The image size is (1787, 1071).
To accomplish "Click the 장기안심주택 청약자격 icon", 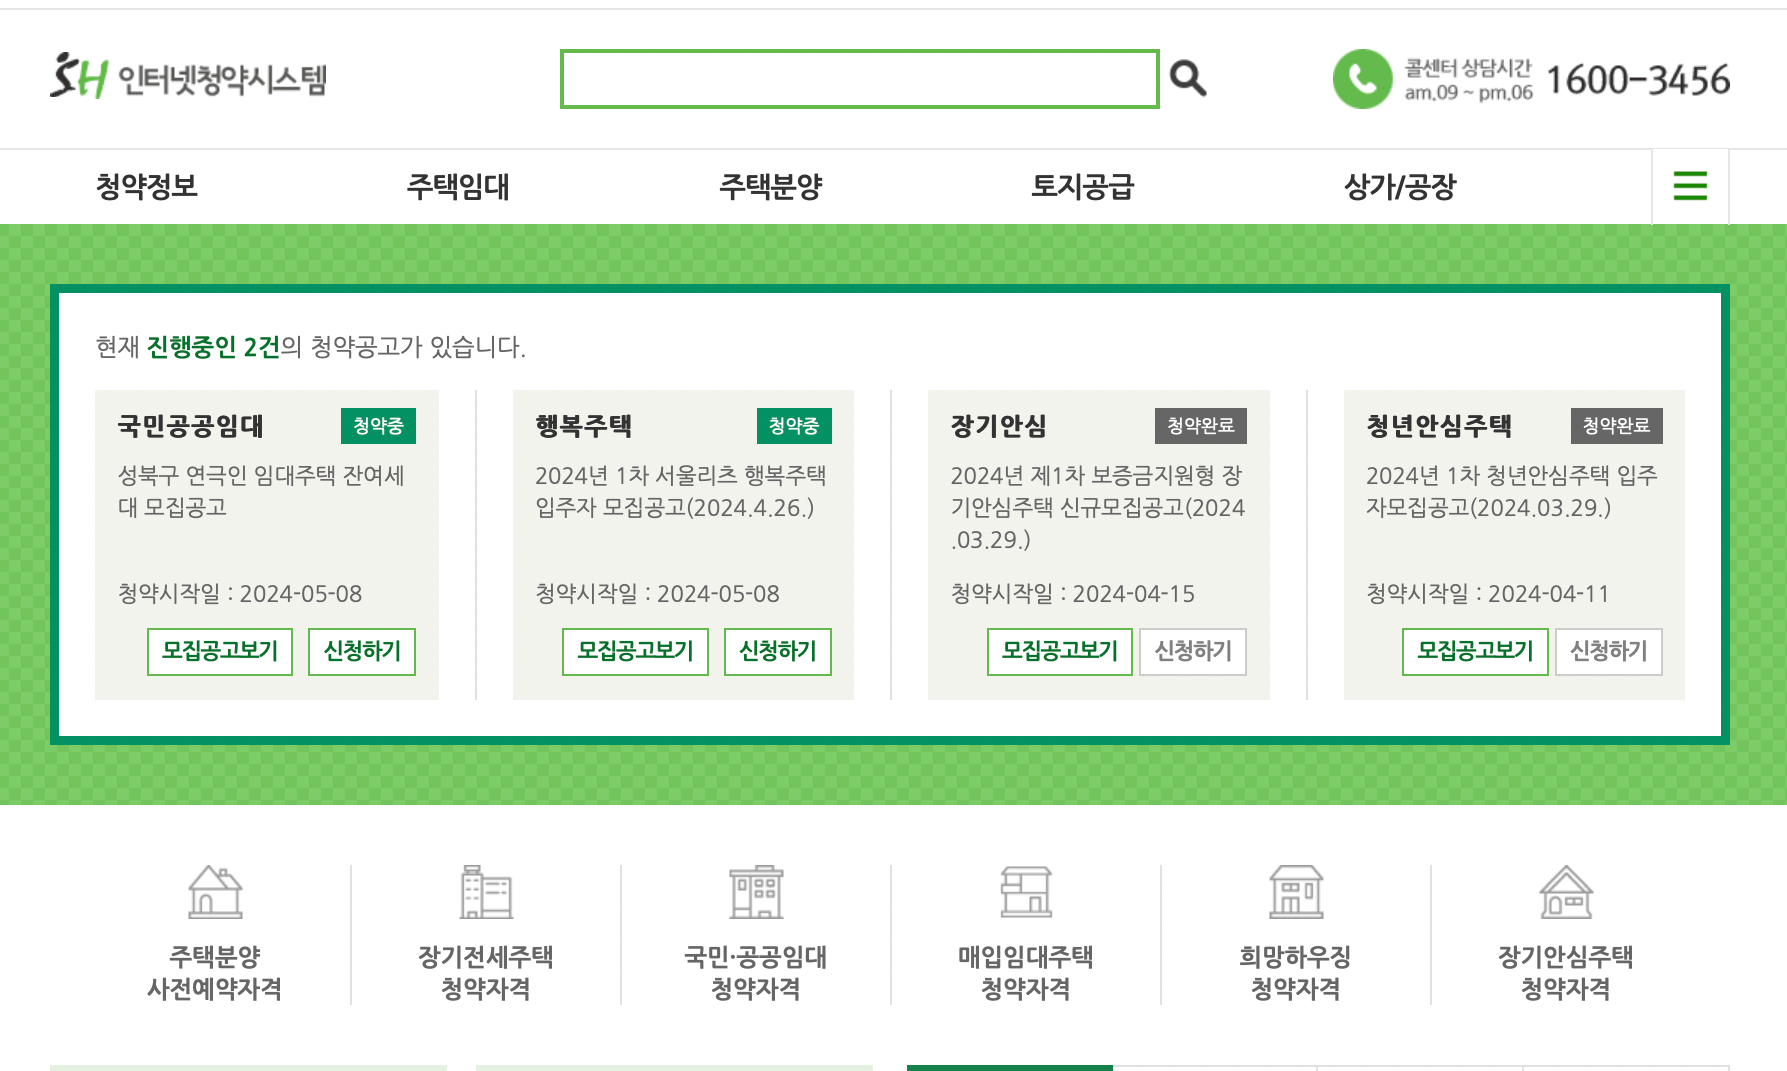I will [1566, 893].
